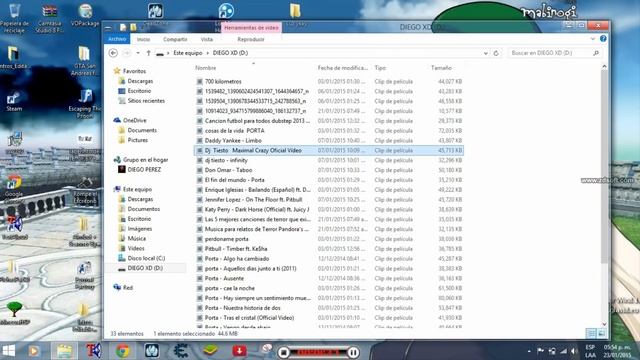Switch to Inicio ribbon tab
The height and width of the screenshot is (360, 640).
coord(143,39)
